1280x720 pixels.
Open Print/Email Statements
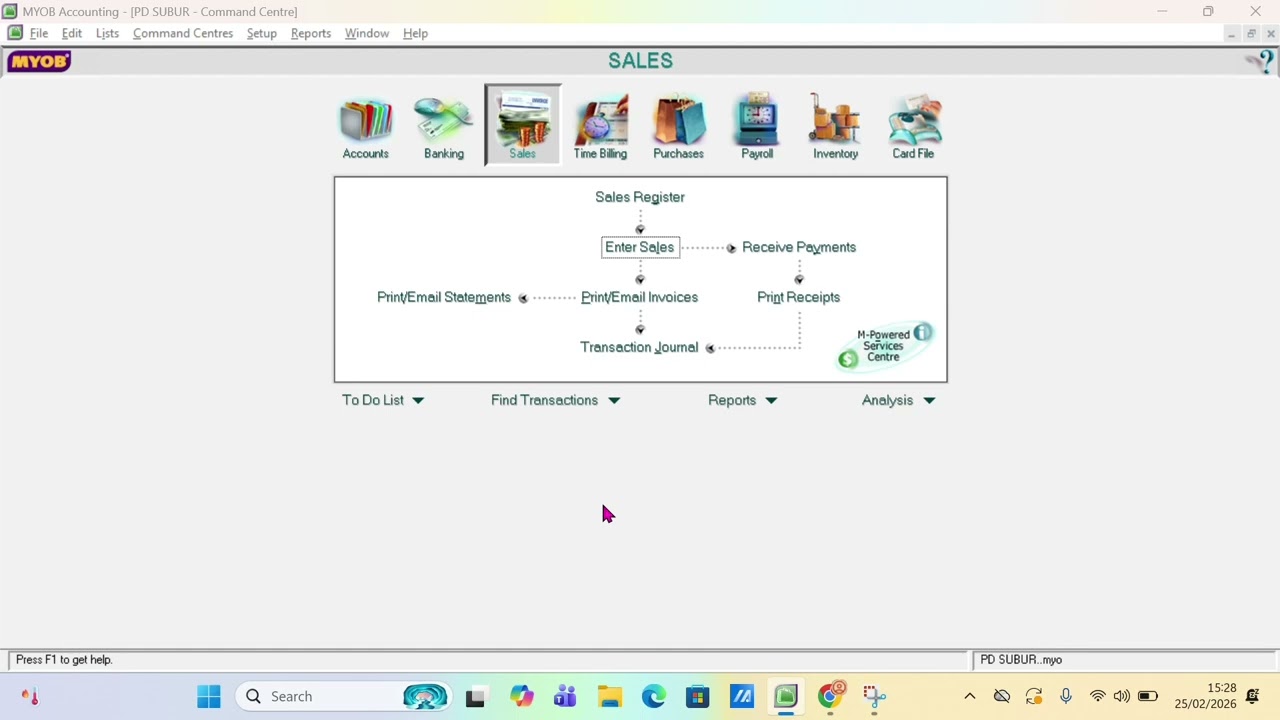pyautogui.click(x=444, y=297)
